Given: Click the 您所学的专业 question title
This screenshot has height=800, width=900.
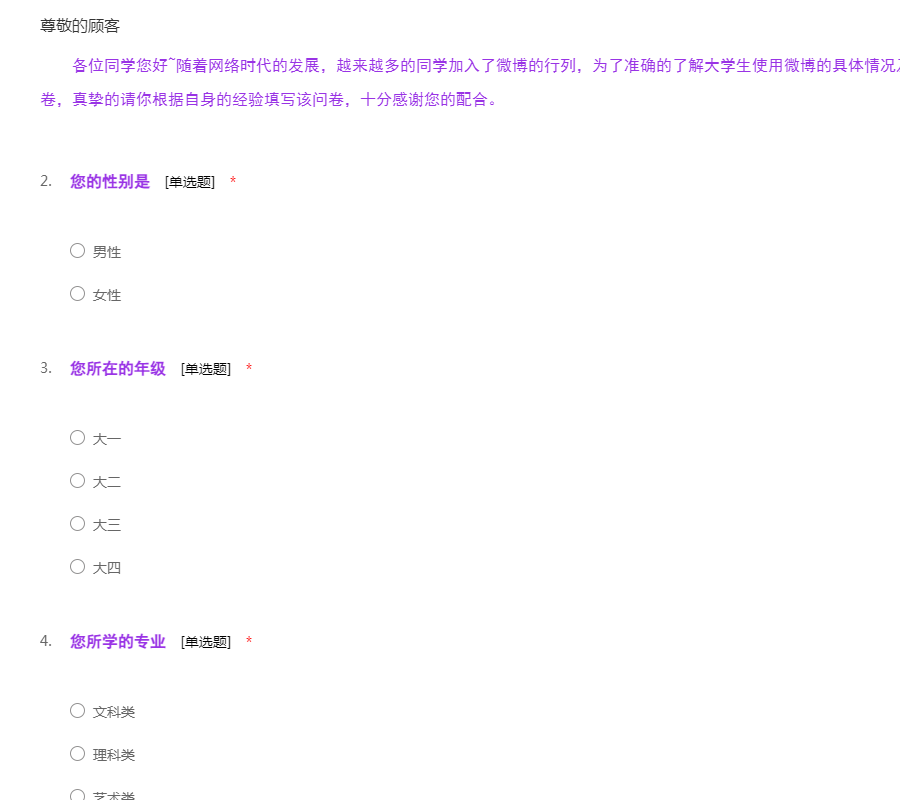Looking at the screenshot, I should [118, 641].
